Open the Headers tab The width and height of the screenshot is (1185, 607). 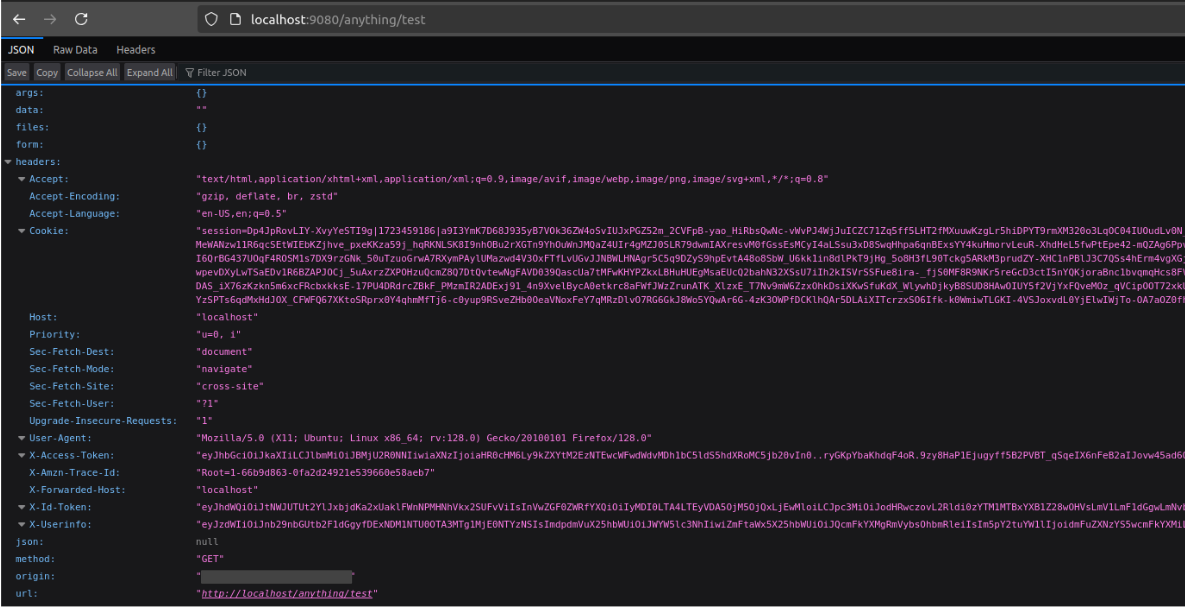click(x=136, y=50)
